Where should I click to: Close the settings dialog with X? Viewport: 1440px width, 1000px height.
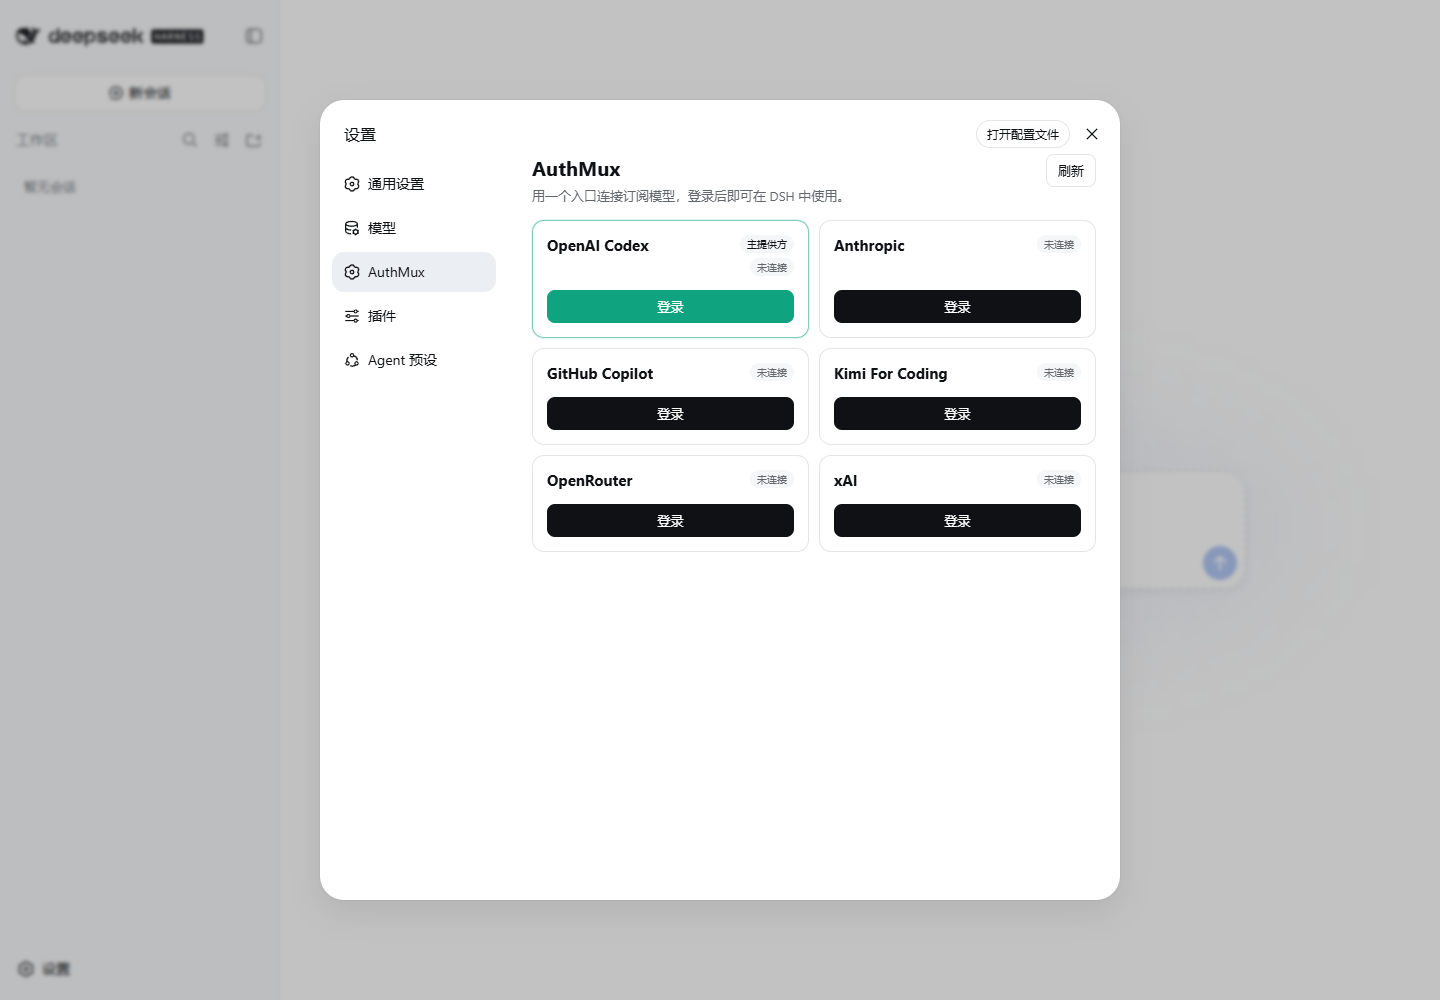pos(1092,134)
